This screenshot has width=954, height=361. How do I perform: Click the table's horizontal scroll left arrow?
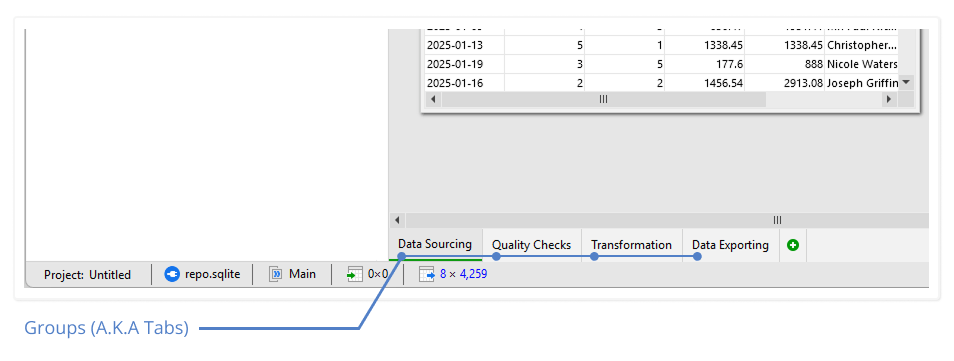(433, 99)
